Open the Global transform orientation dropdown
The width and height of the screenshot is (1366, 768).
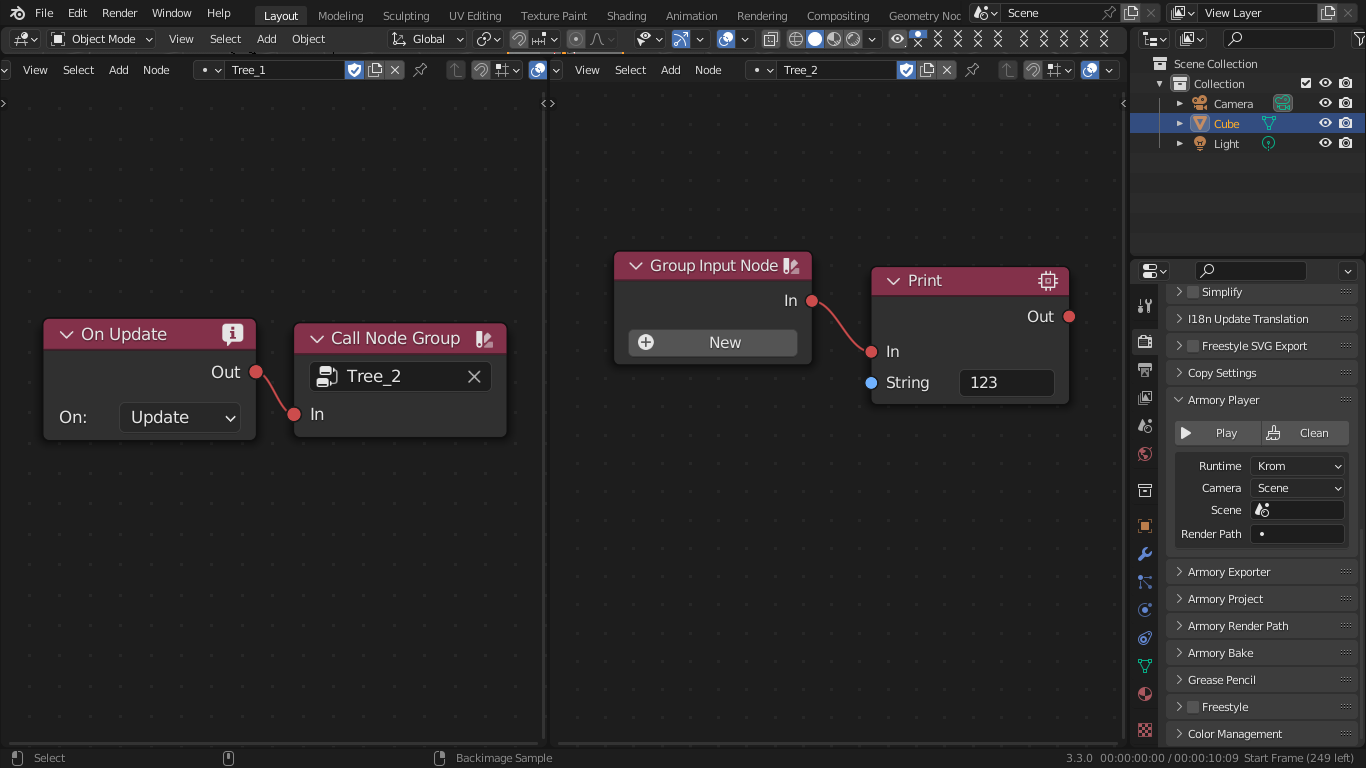tap(427, 39)
